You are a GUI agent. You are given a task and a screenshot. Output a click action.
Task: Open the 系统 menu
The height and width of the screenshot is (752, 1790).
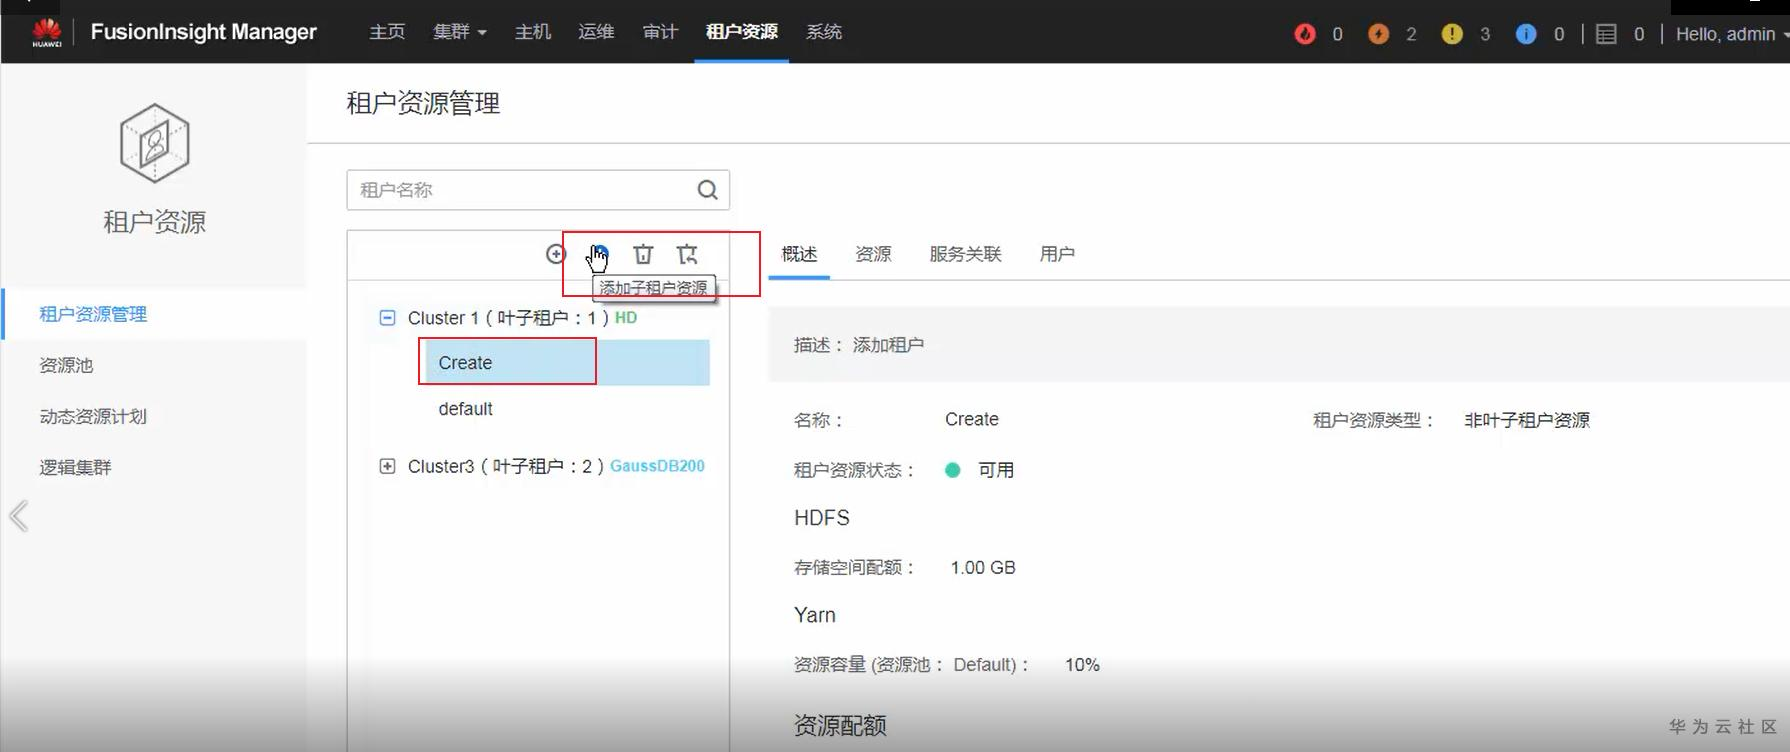pyautogui.click(x=824, y=32)
